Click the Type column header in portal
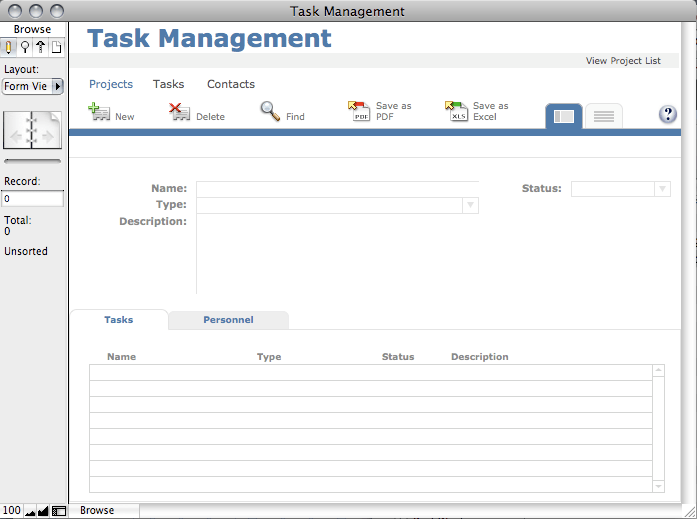 pyautogui.click(x=269, y=356)
